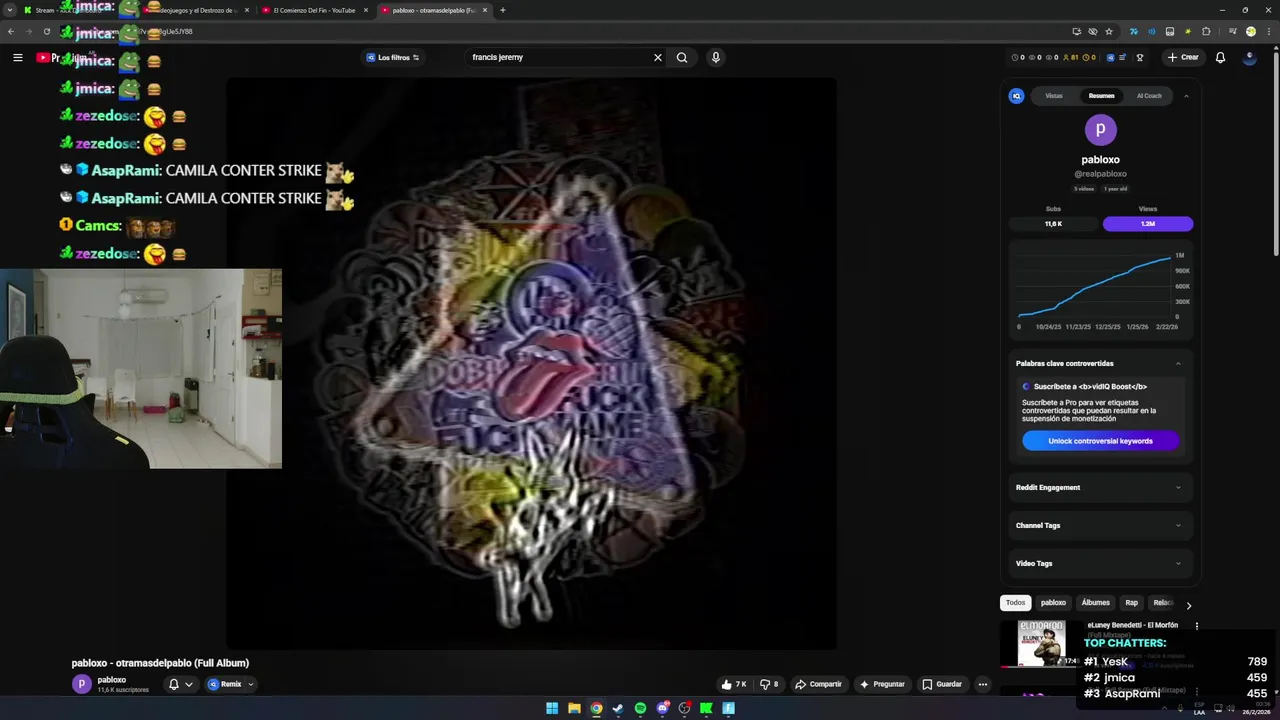Open the YouTube hamburger guide menu

click(x=17, y=57)
